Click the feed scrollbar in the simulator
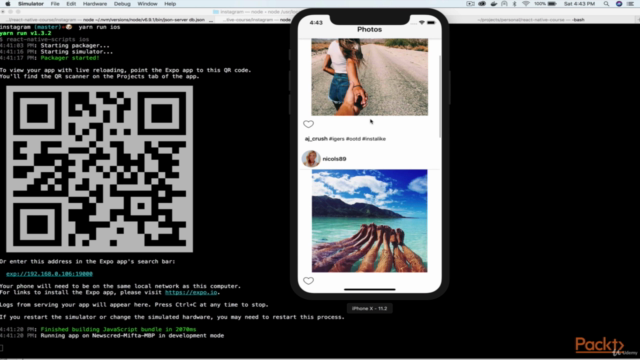This screenshot has height=360, width=640. click(440, 96)
